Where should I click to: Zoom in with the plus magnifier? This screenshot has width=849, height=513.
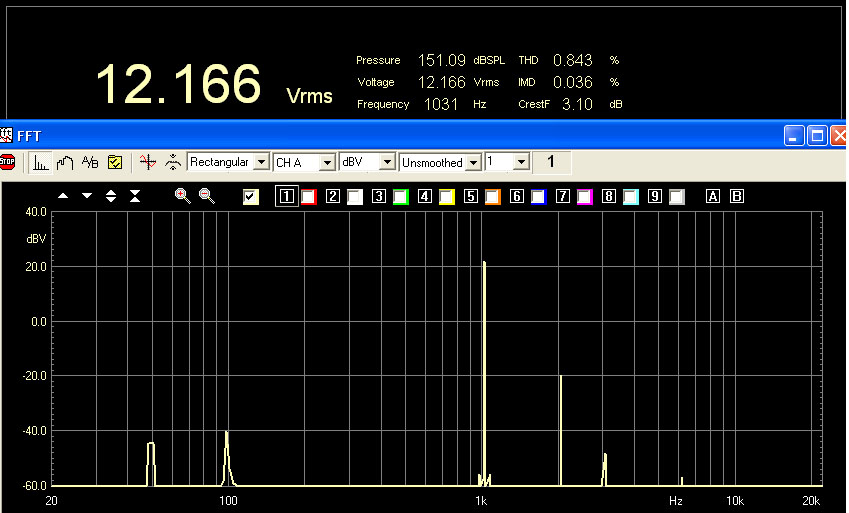[x=182, y=196]
